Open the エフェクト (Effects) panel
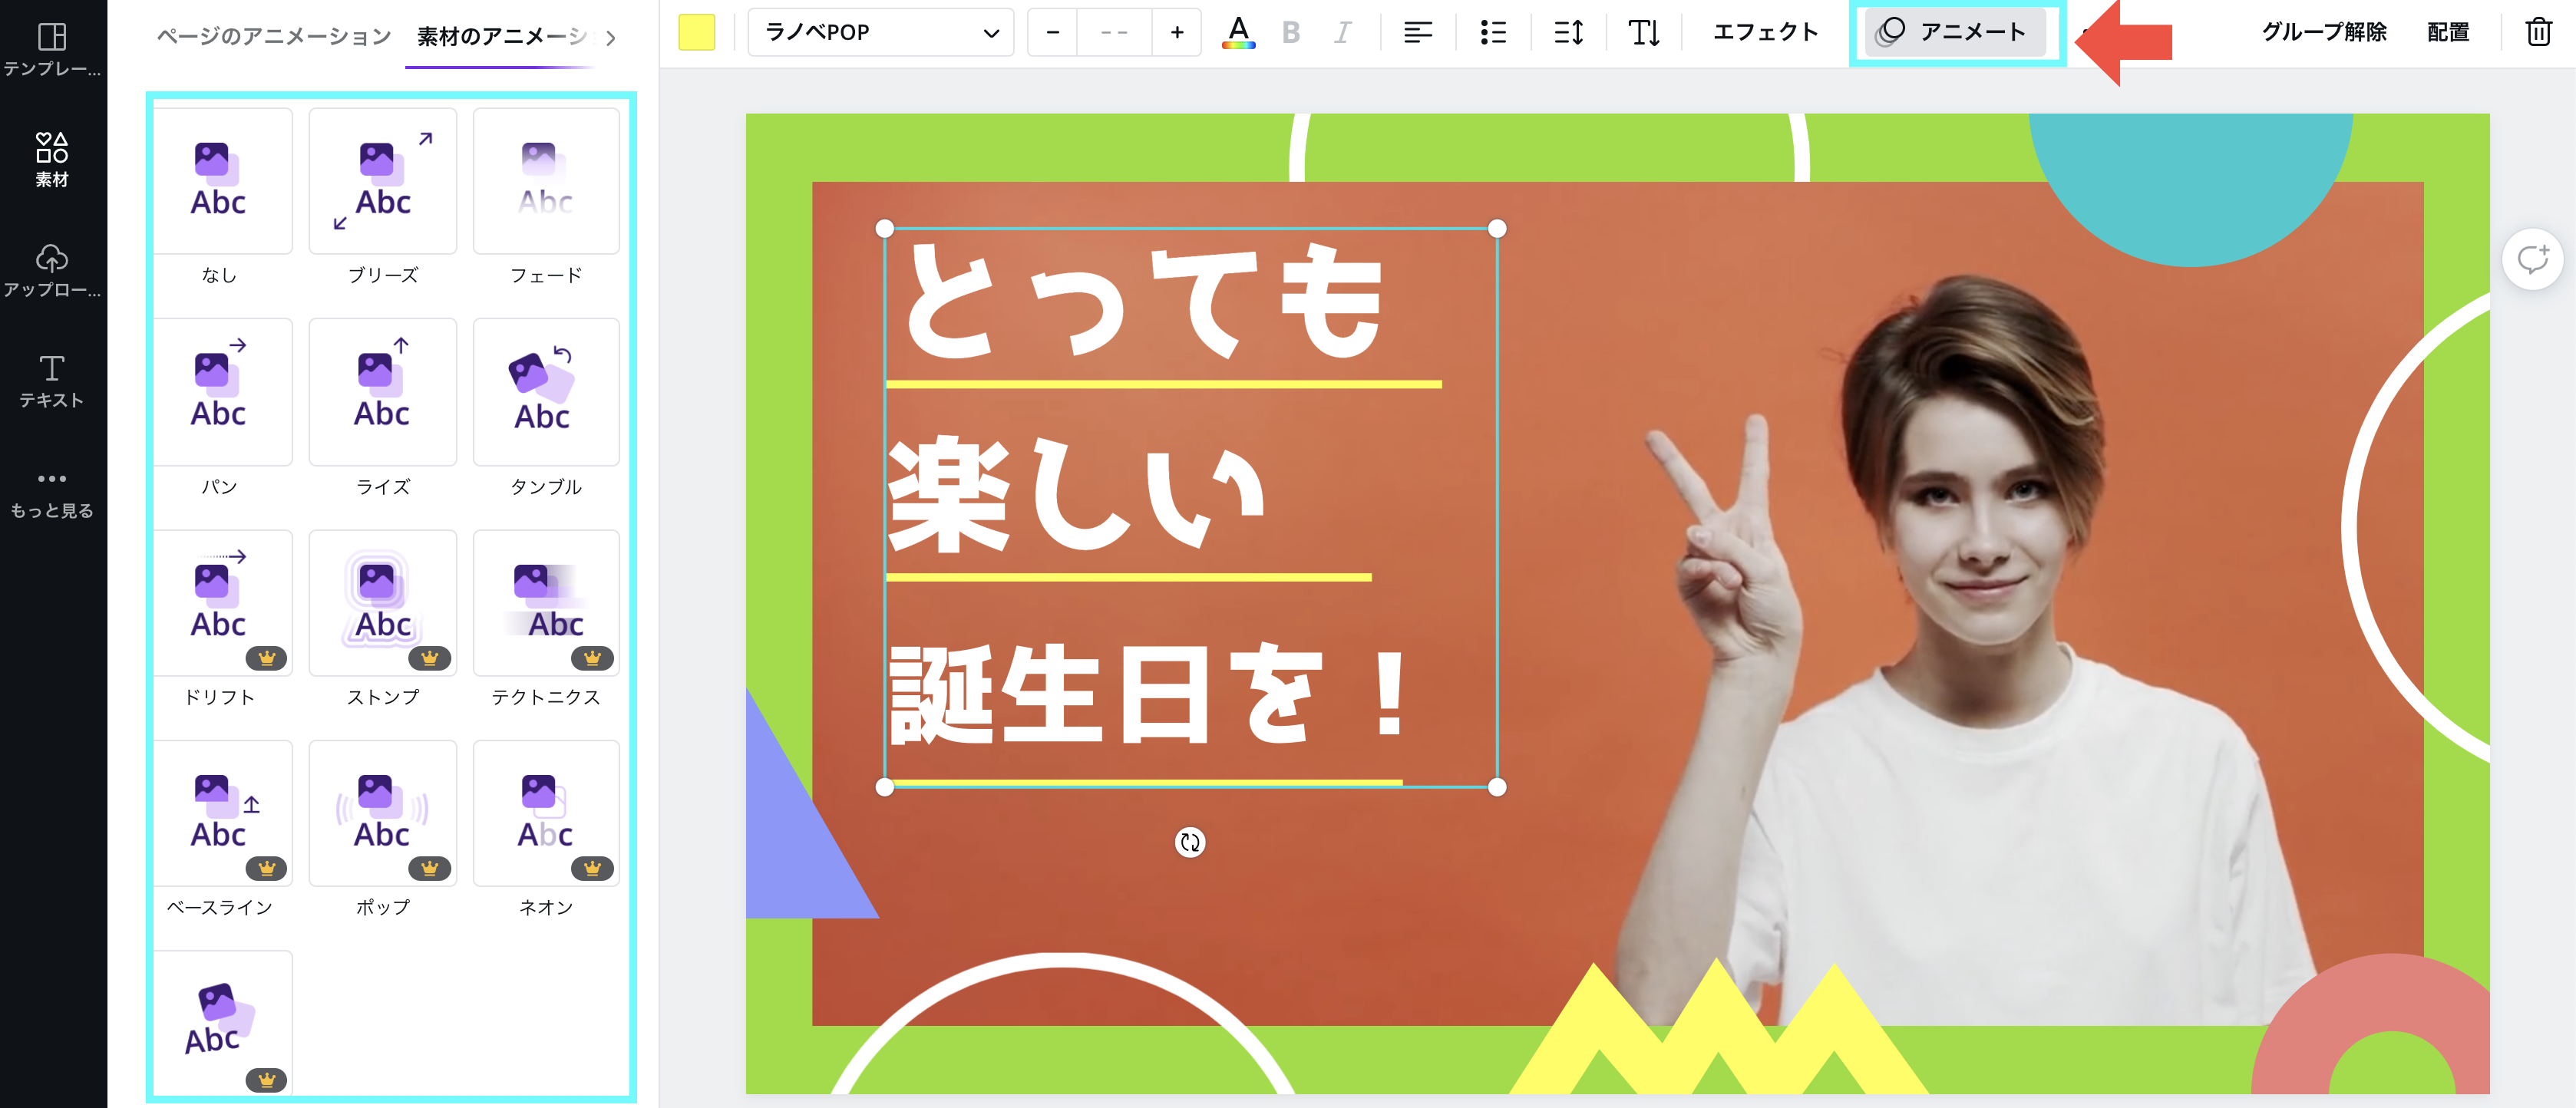 (x=1765, y=33)
